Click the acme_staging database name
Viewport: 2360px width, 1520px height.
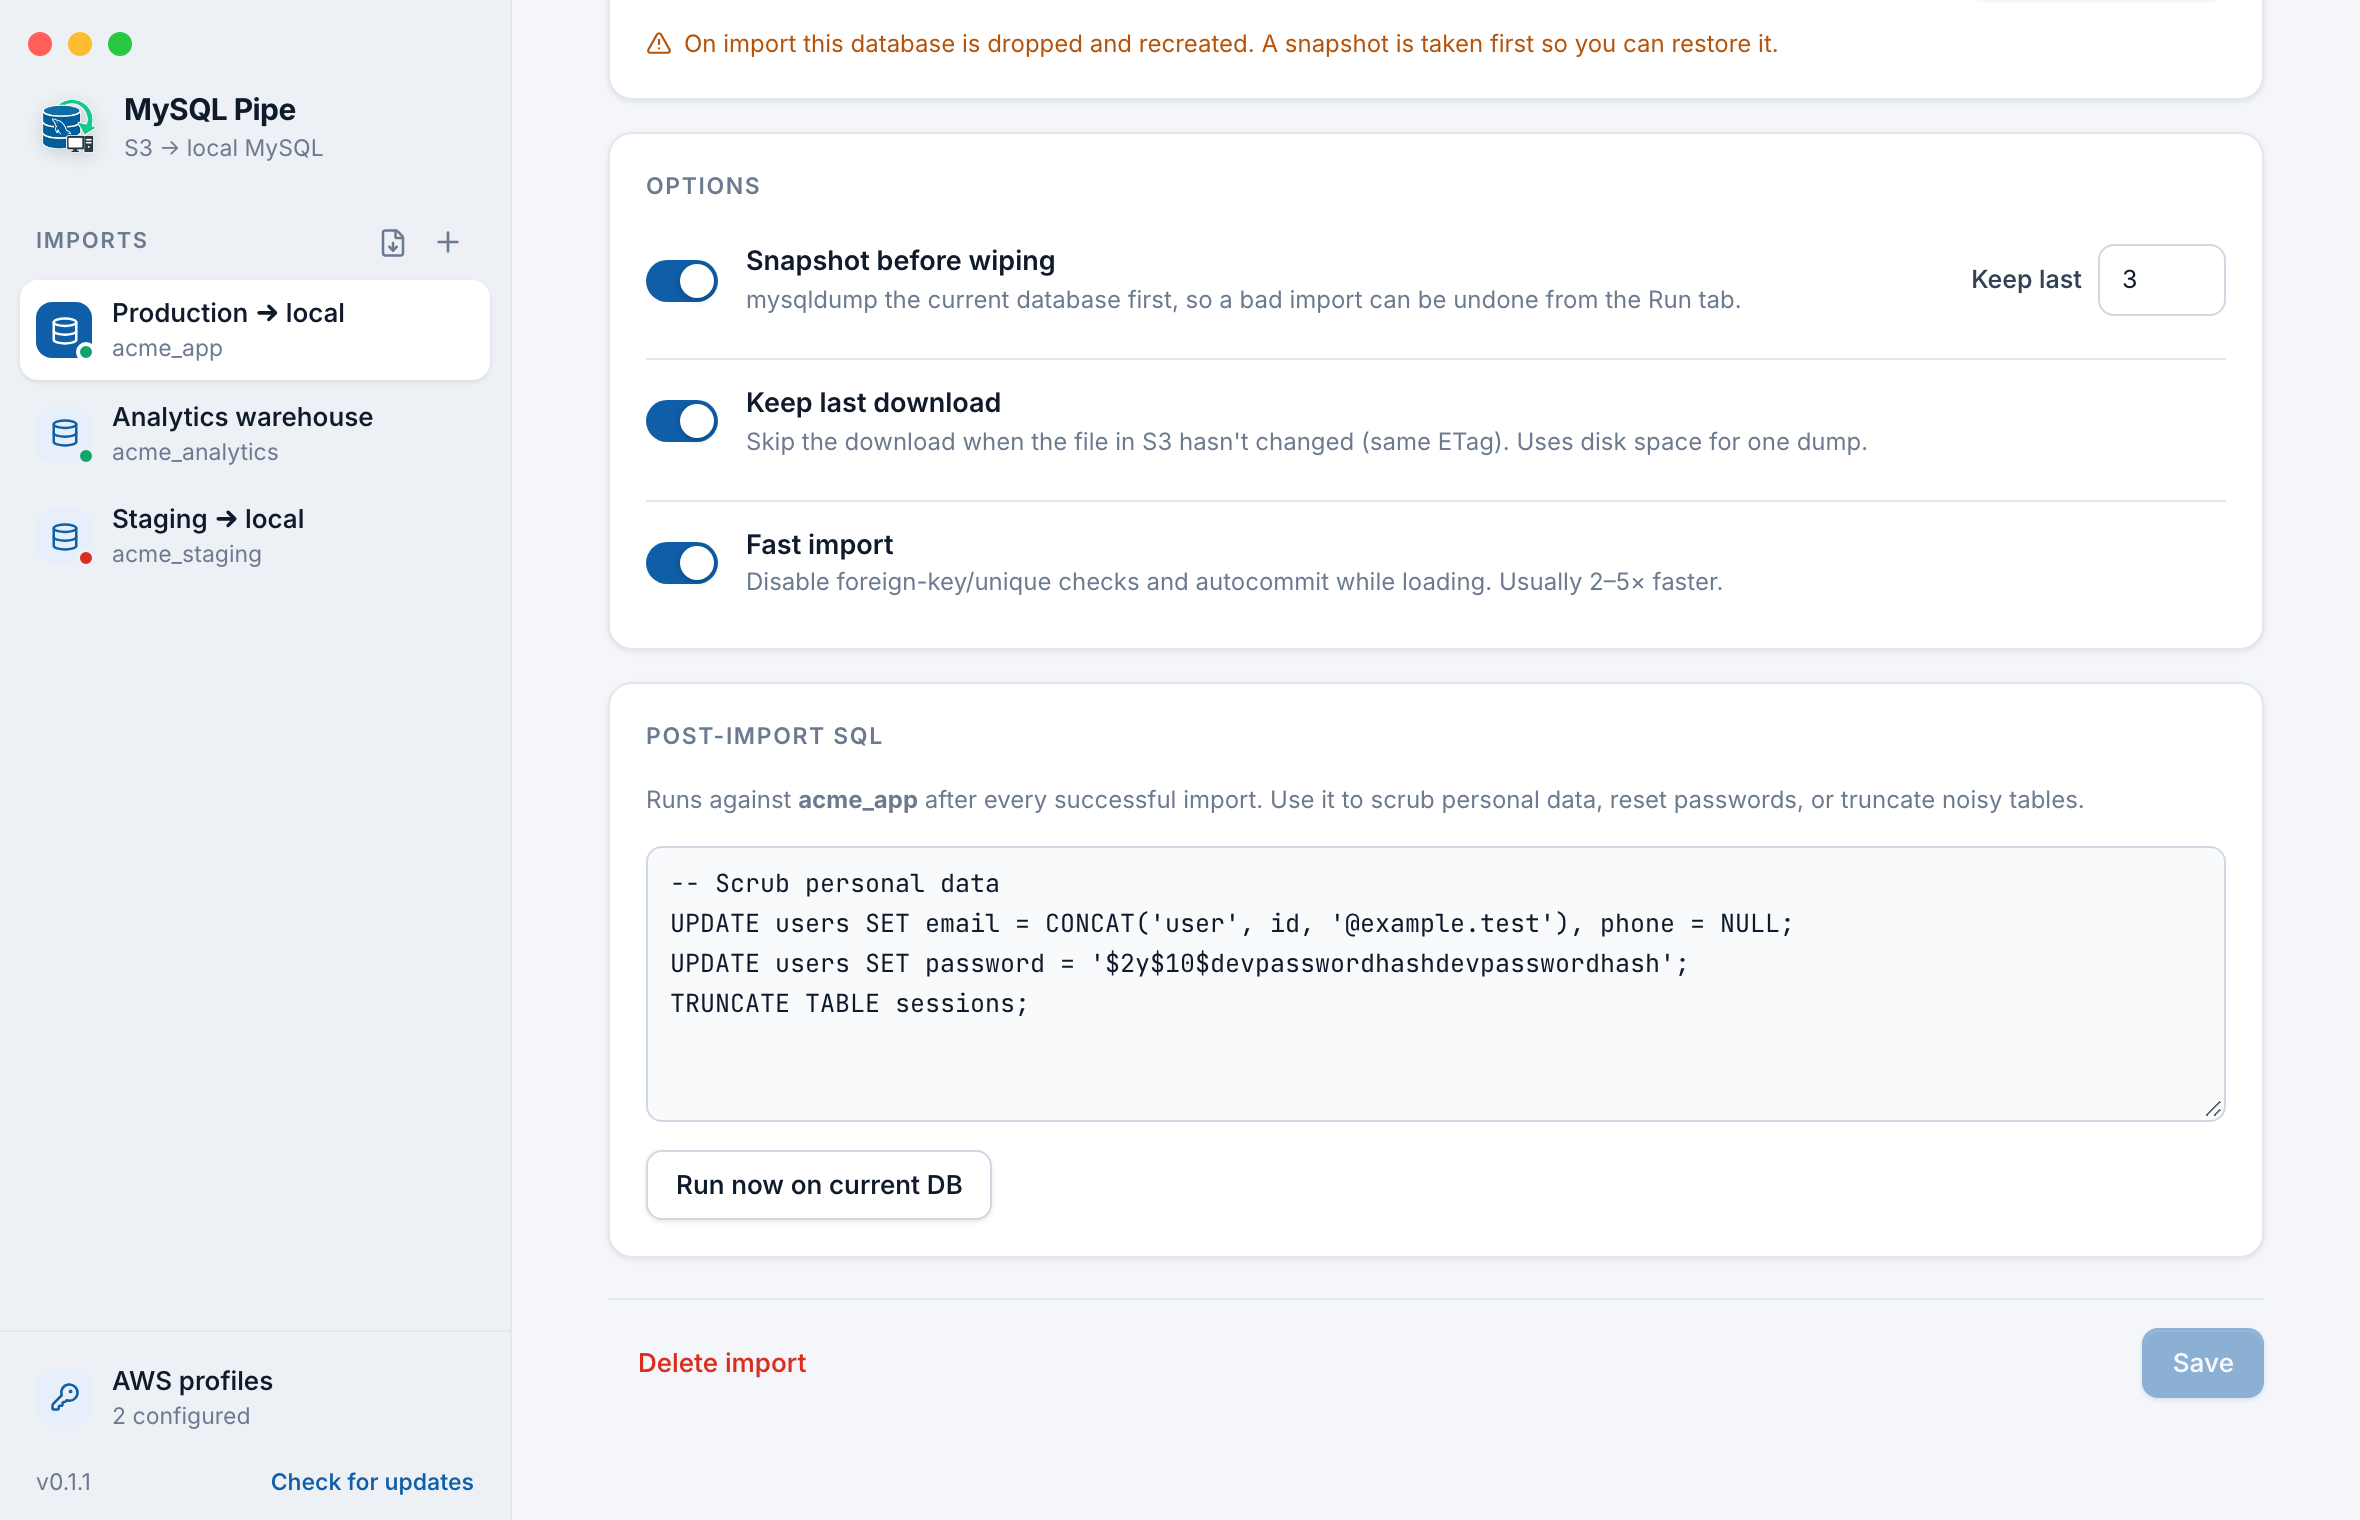point(187,554)
